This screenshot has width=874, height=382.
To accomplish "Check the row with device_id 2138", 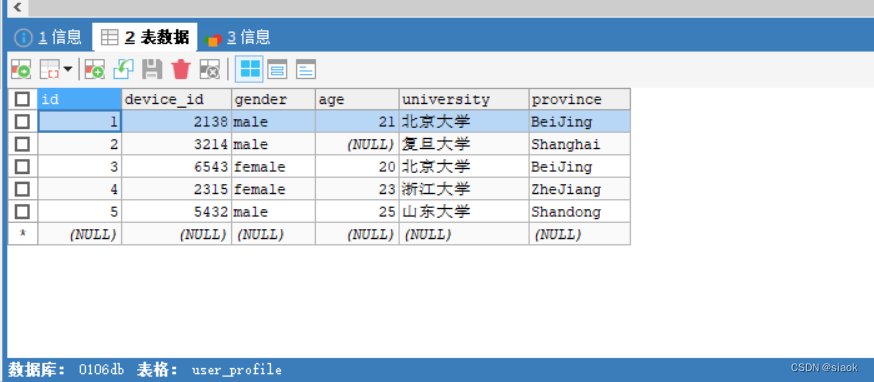I will click(x=22, y=122).
